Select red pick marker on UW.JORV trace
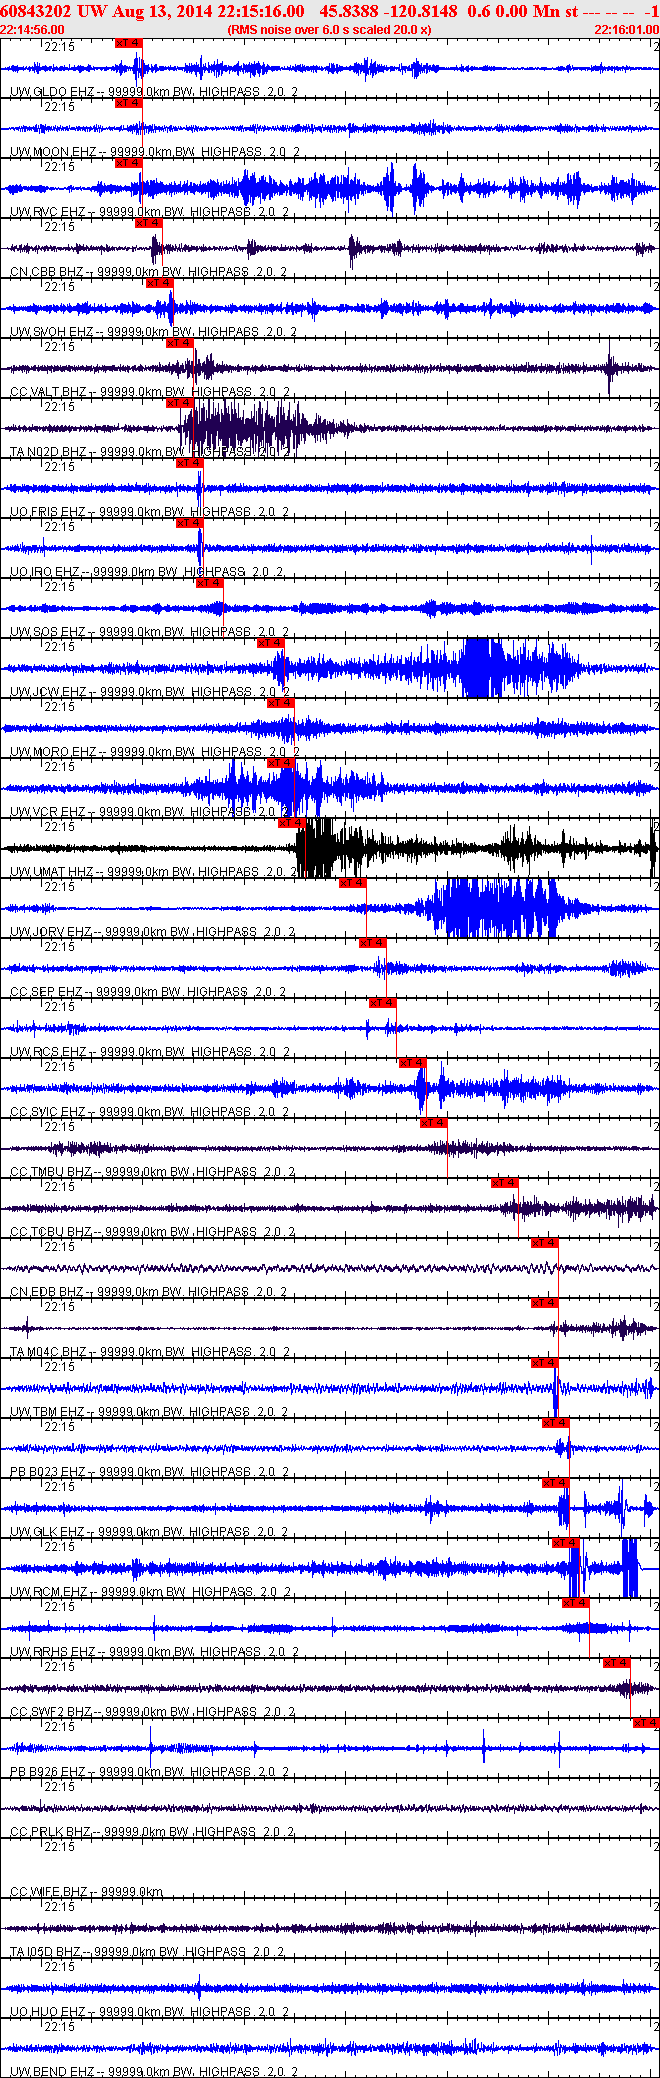 pos(352,883)
